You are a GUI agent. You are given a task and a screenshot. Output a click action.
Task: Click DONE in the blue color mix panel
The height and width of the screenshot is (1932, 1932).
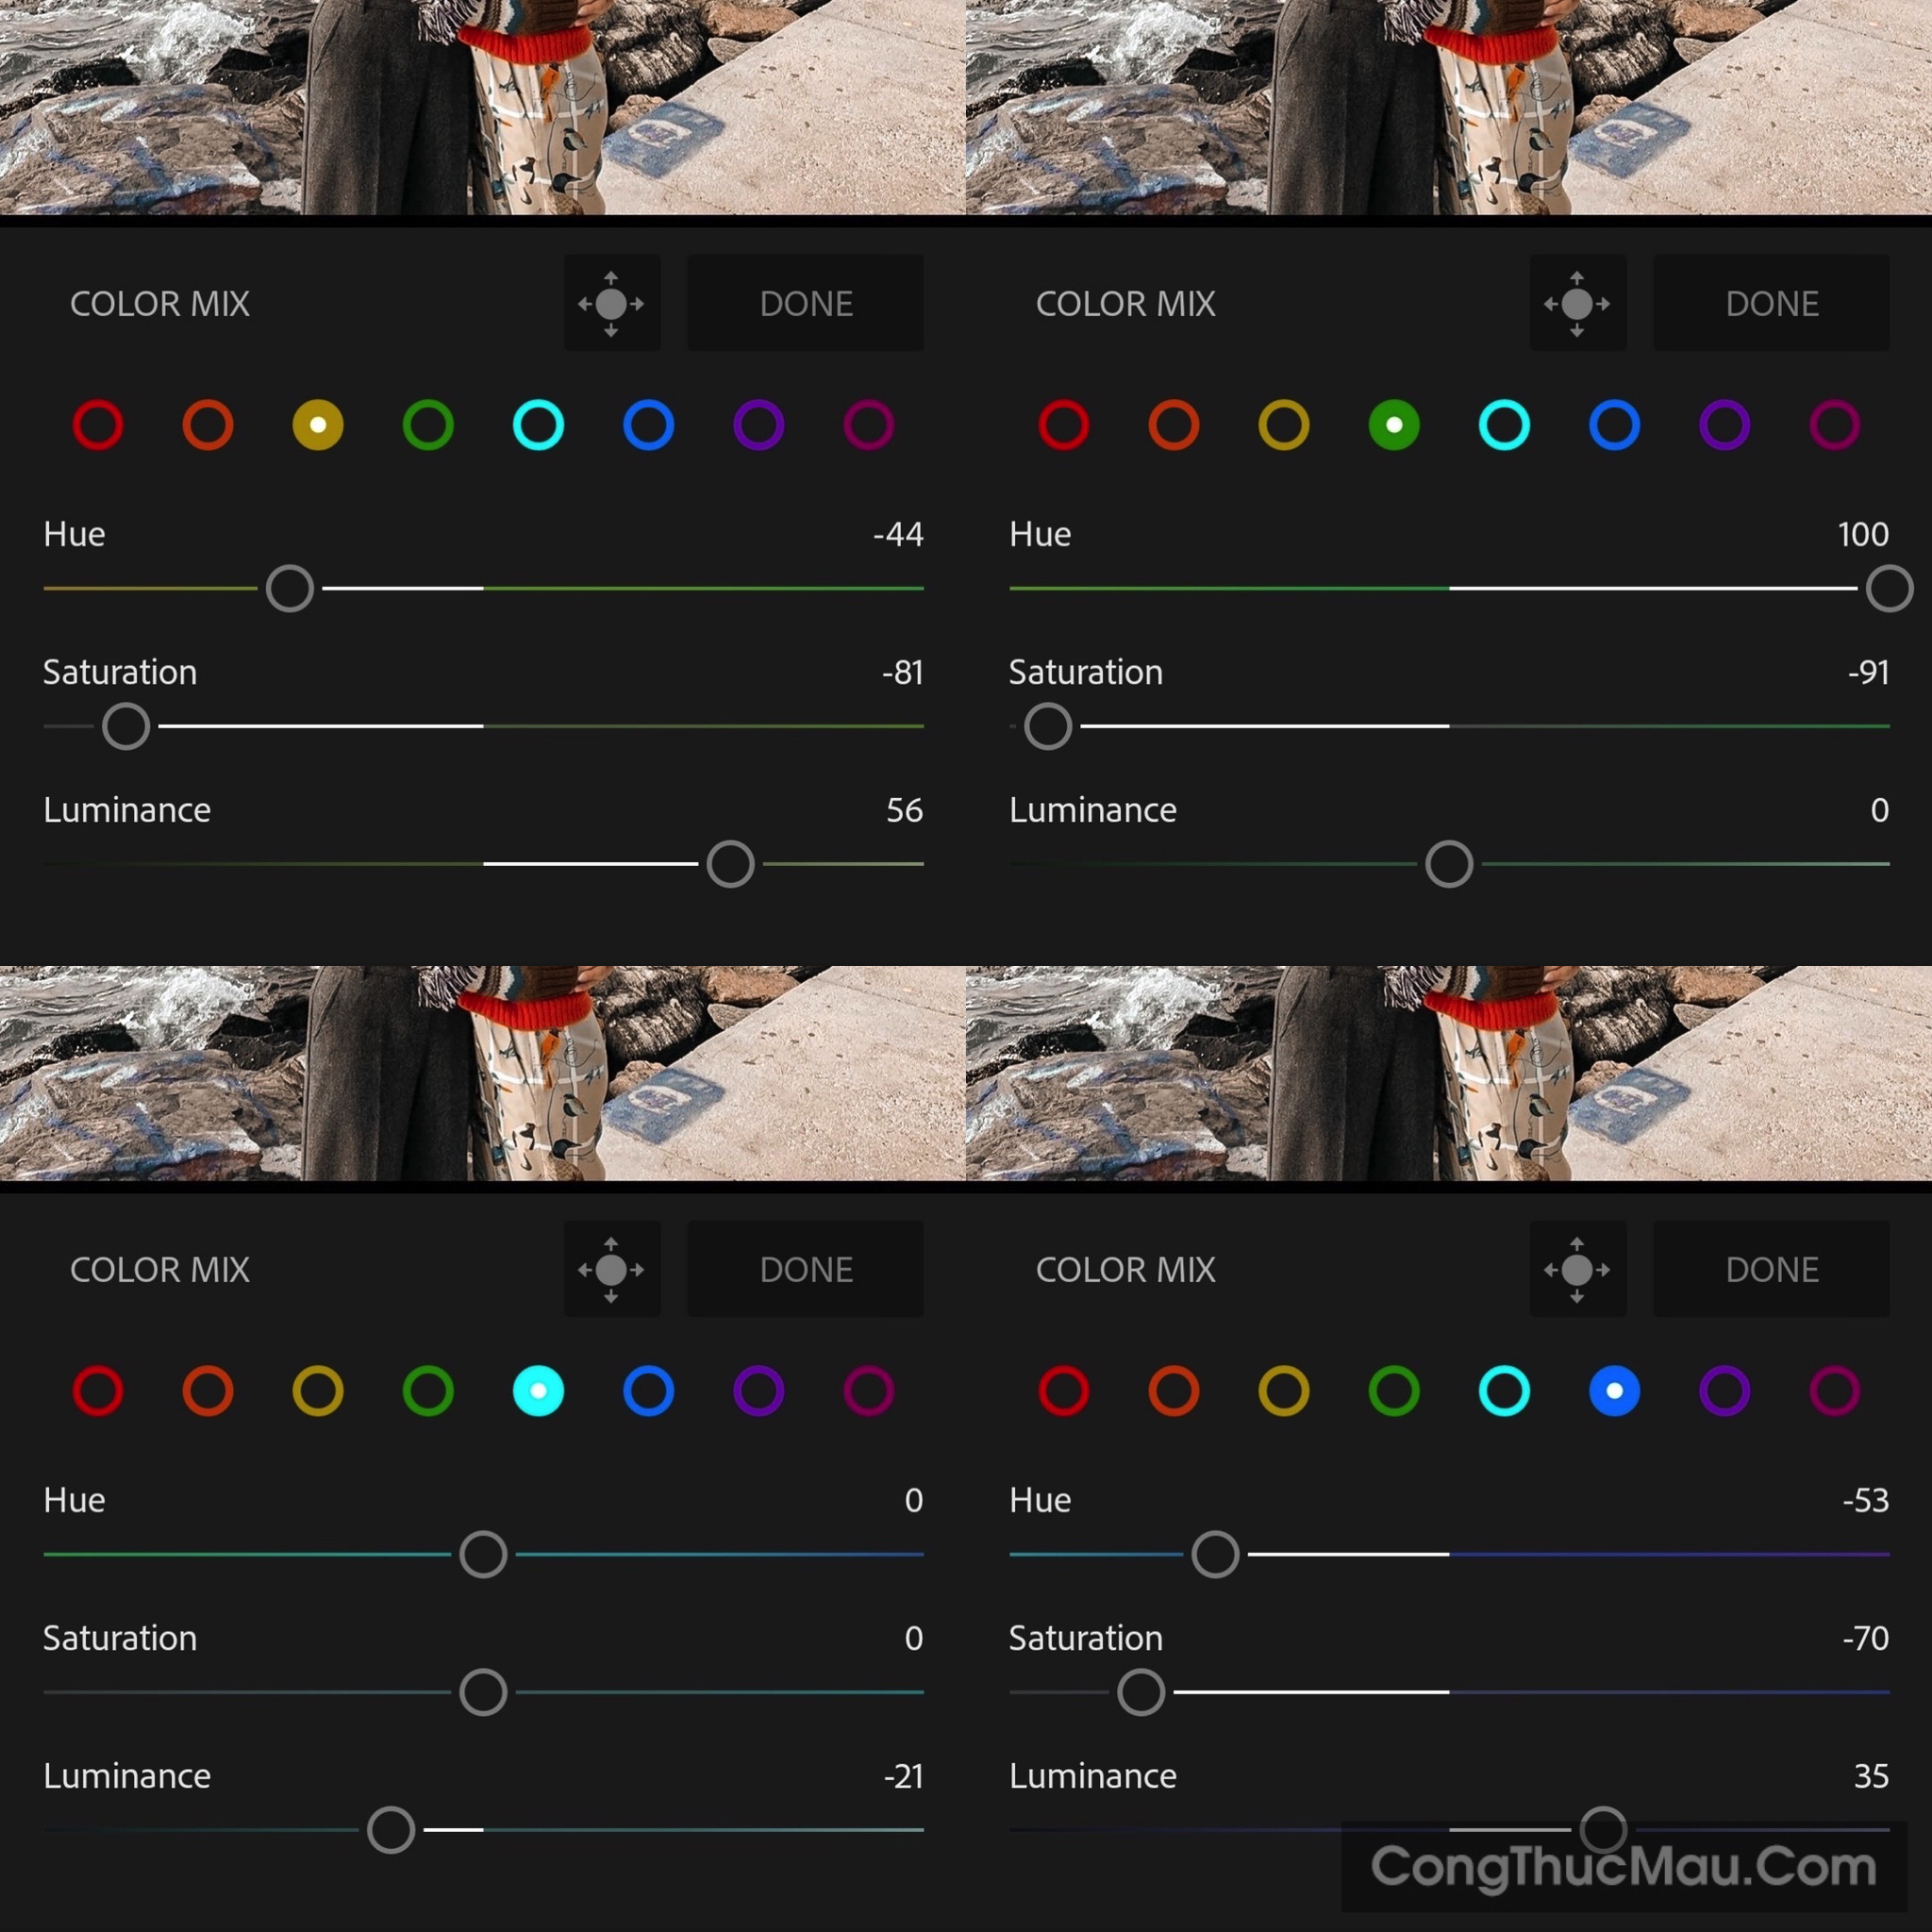point(1772,1269)
